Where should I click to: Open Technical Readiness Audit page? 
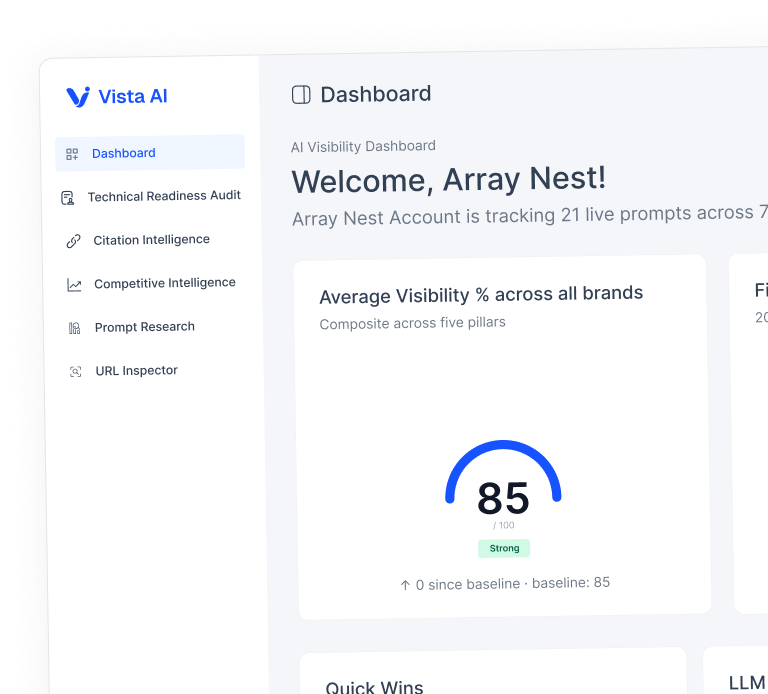pos(164,196)
